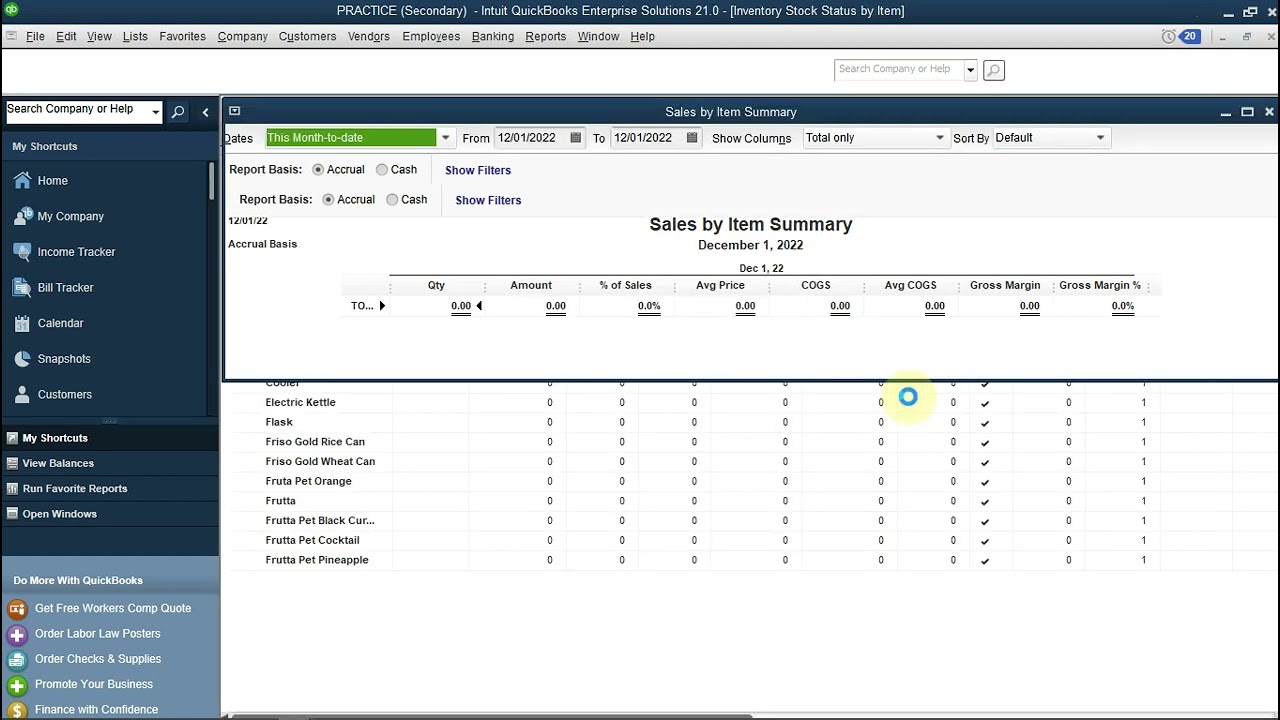Click Order Labor Law Posters plus icon
This screenshot has height=720, width=1280.
click(17, 634)
